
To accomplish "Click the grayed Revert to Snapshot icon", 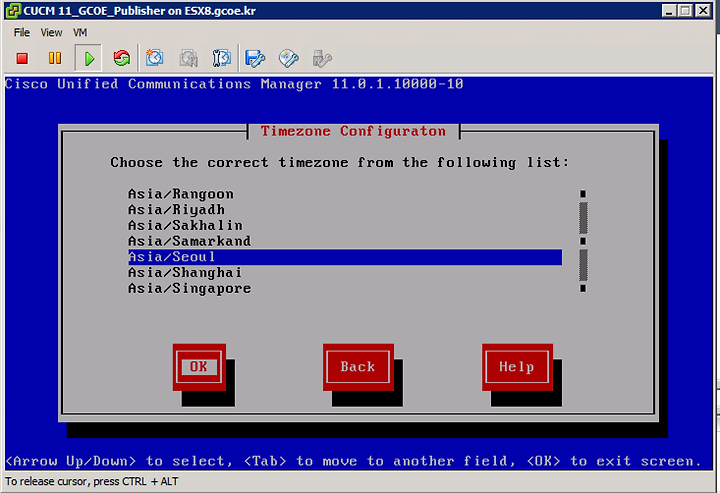I will click(x=188, y=58).
